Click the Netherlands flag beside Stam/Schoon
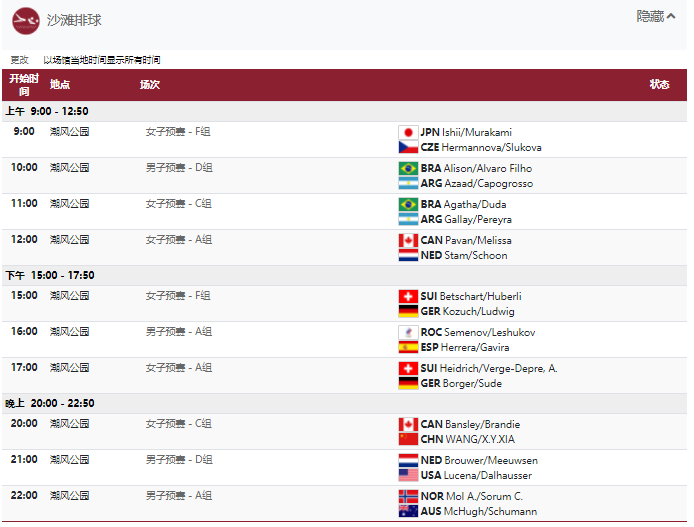 coord(408,255)
